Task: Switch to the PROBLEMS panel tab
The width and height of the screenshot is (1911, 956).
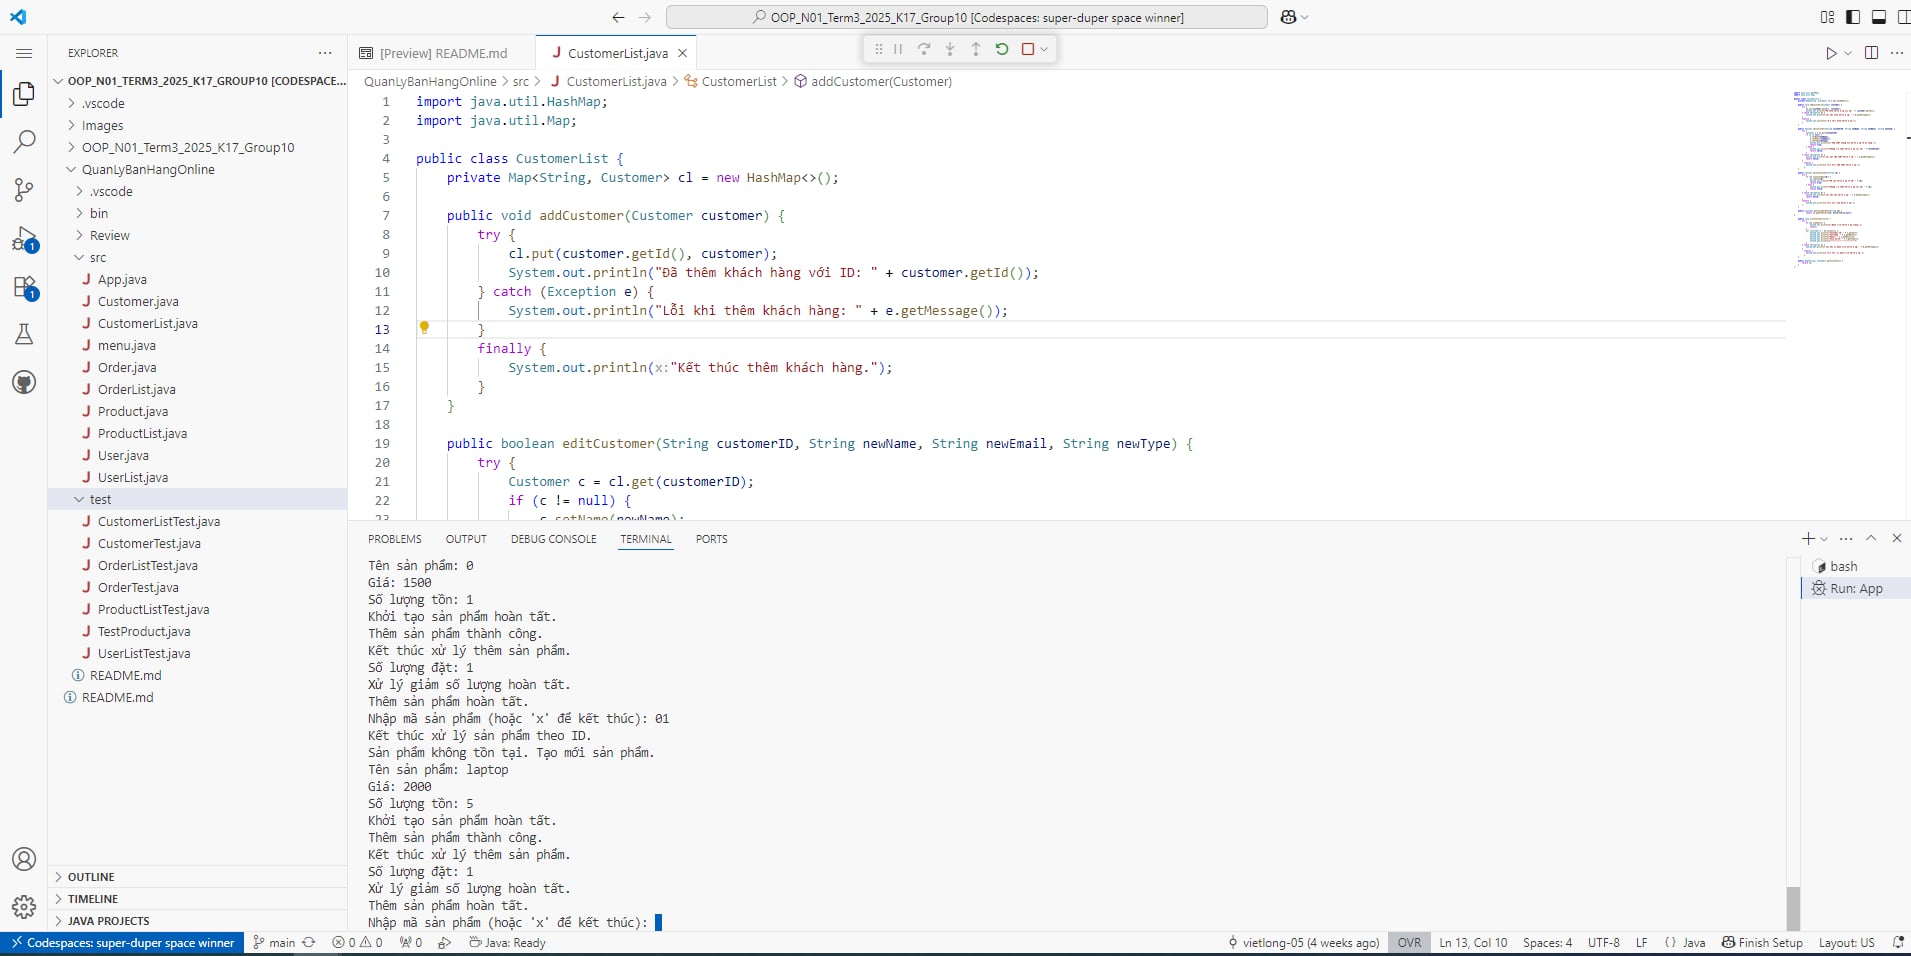Action: [x=395, y=539]
